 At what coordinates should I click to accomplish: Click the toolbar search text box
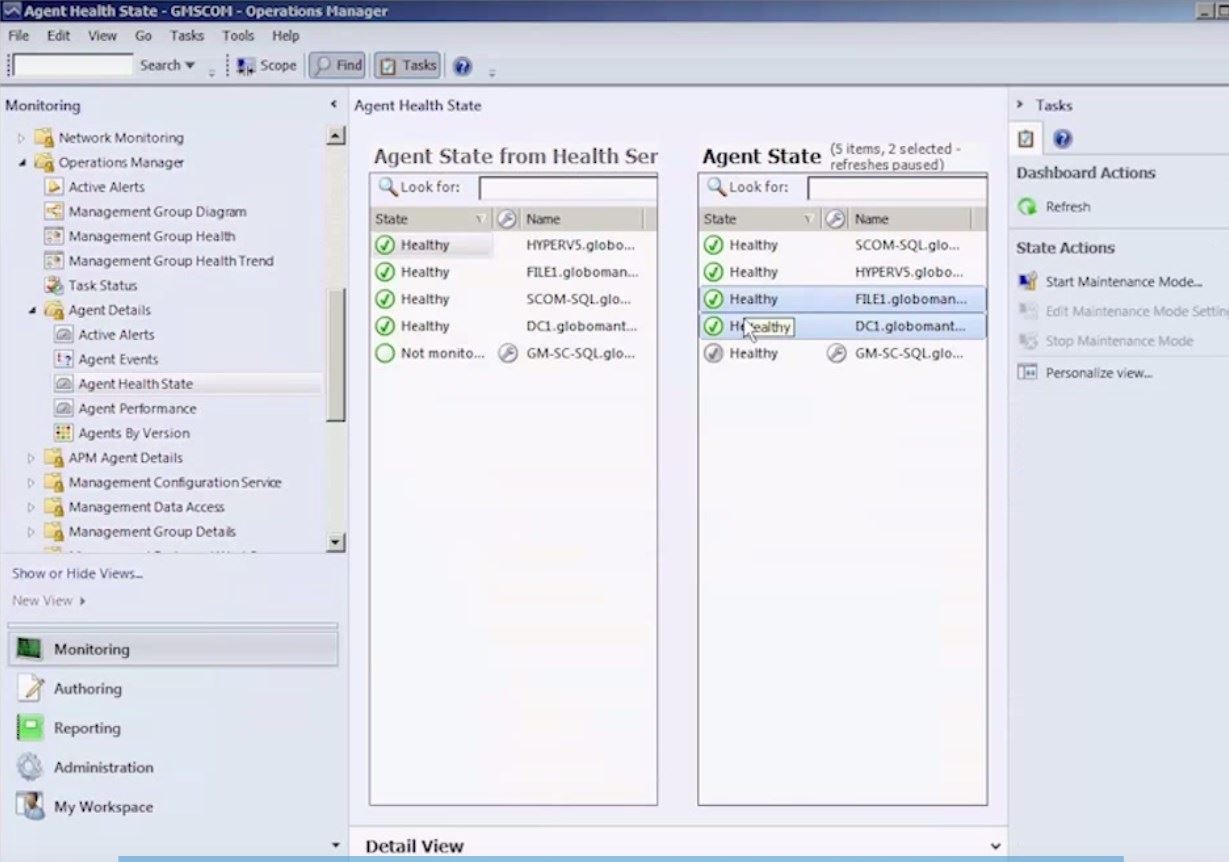coord(73,66)
